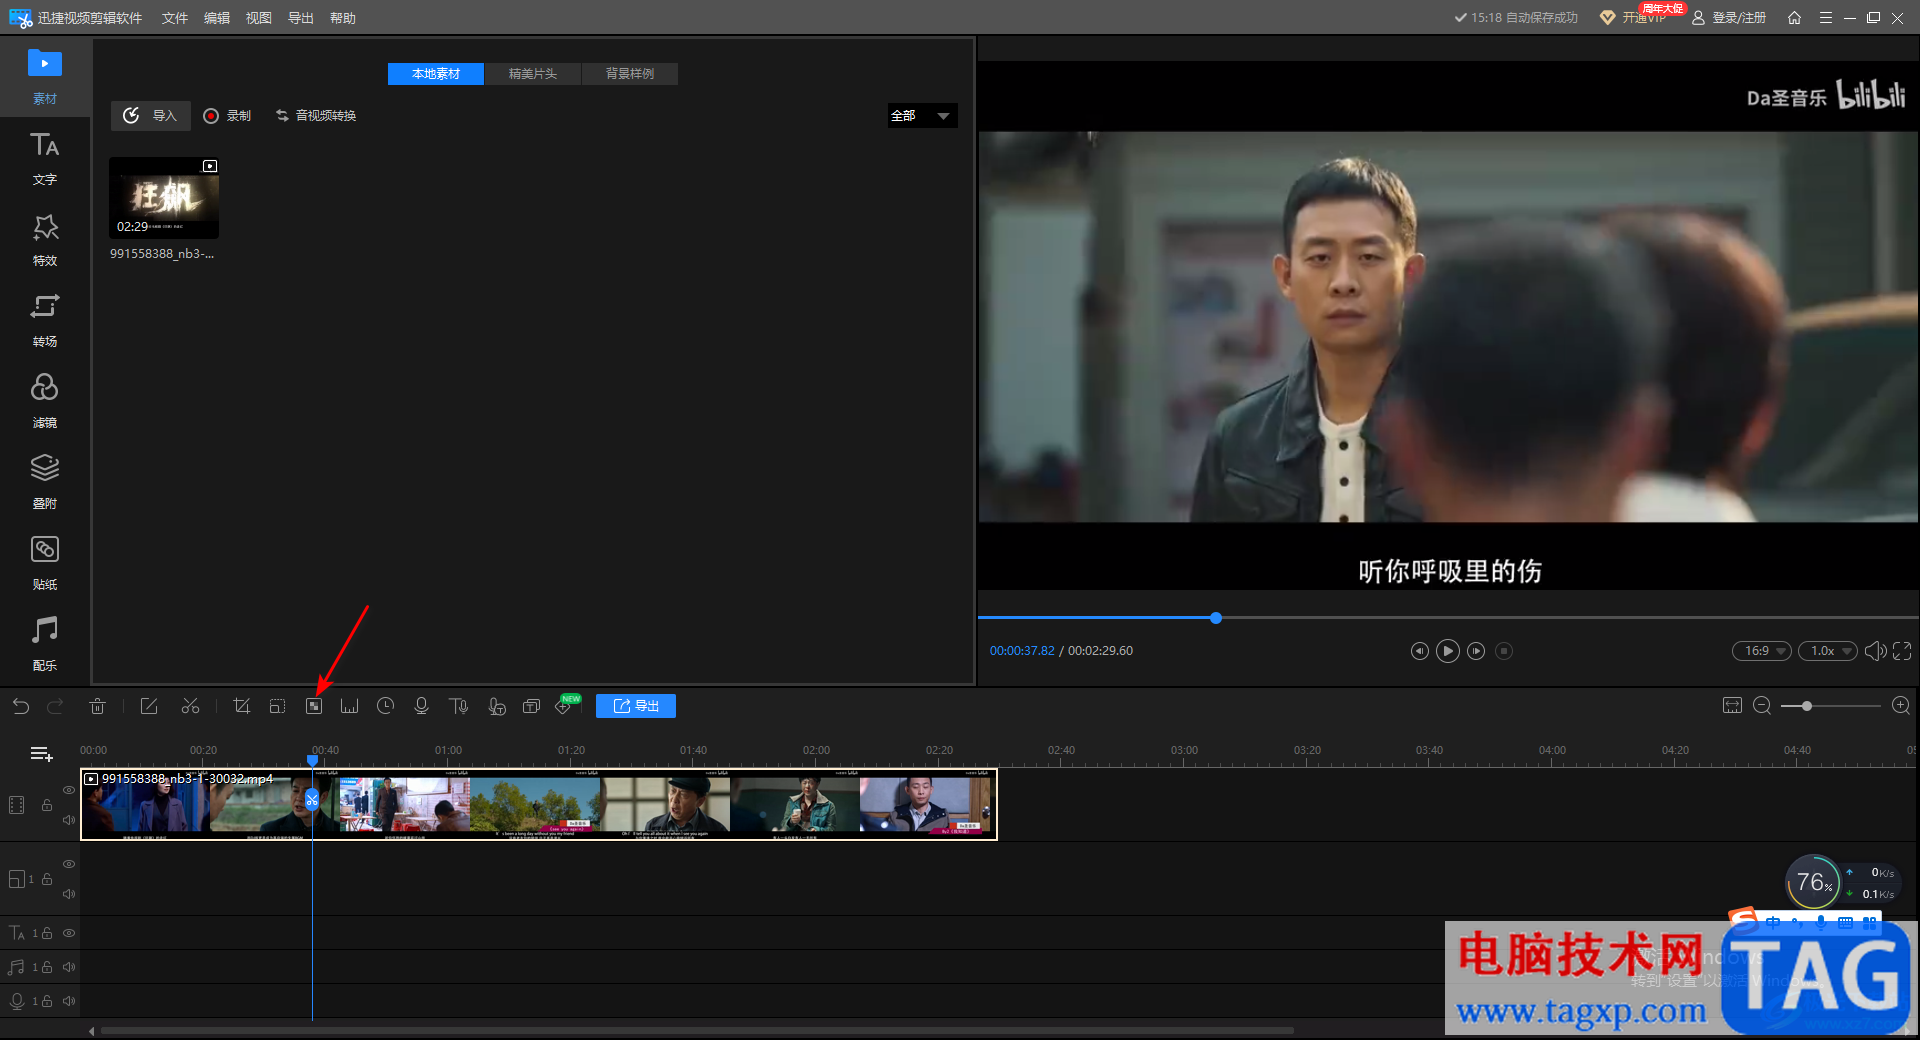1920x1040 pixels.
Task: Switch to the 精美片头 tab
Action: pos(532,74)
